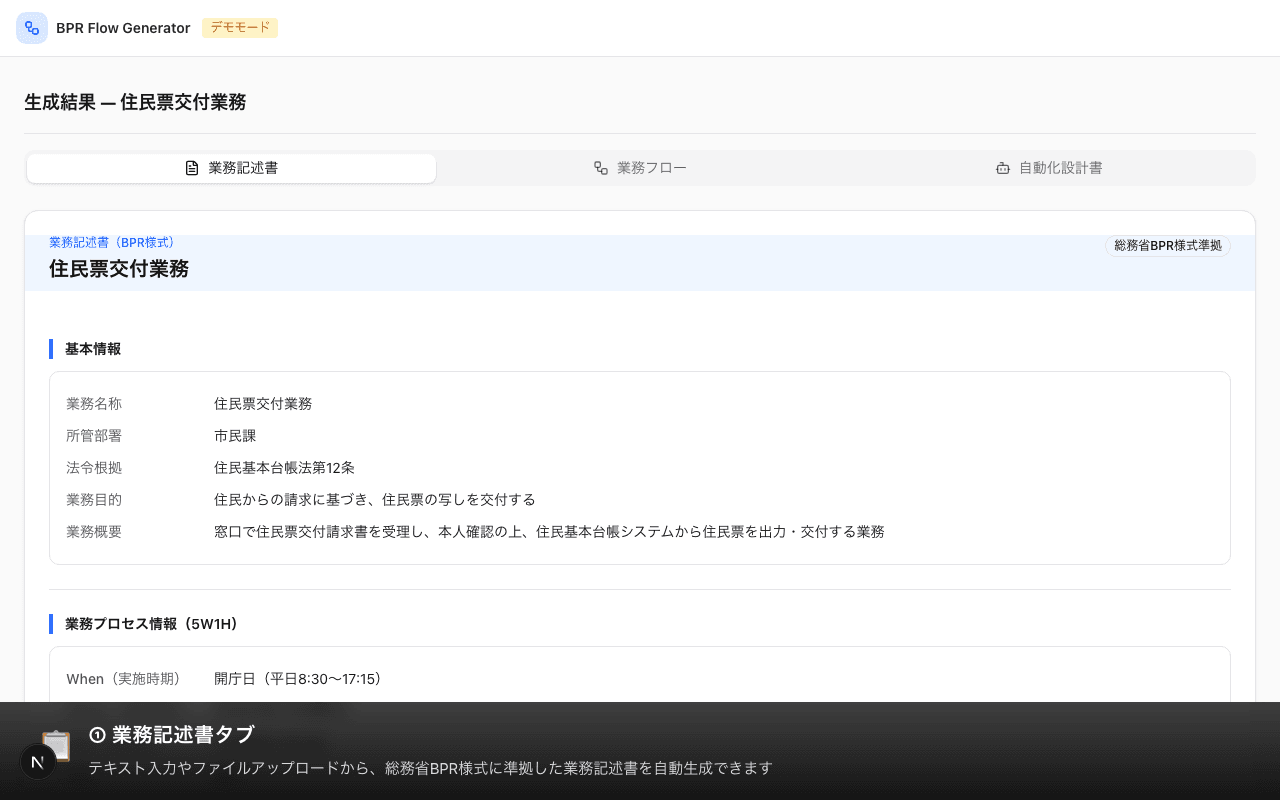
Task: Click the step ① icon in the overlay heading
Action: tap(96, 735)
